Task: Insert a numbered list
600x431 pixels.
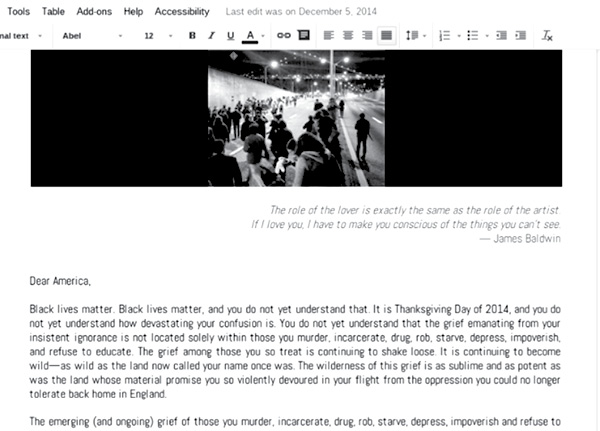Action: coord(445,36)
